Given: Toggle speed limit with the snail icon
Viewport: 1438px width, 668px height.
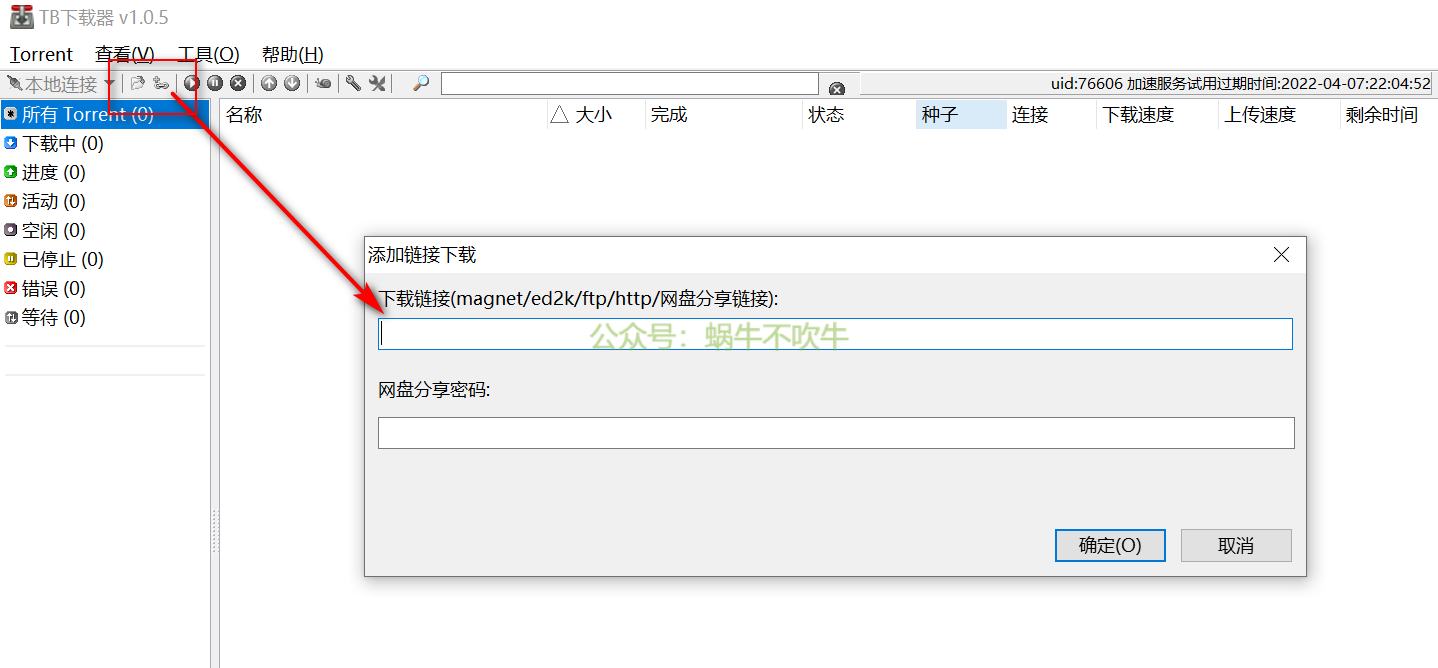Looking at the screenshot, I should click(325, 83).
